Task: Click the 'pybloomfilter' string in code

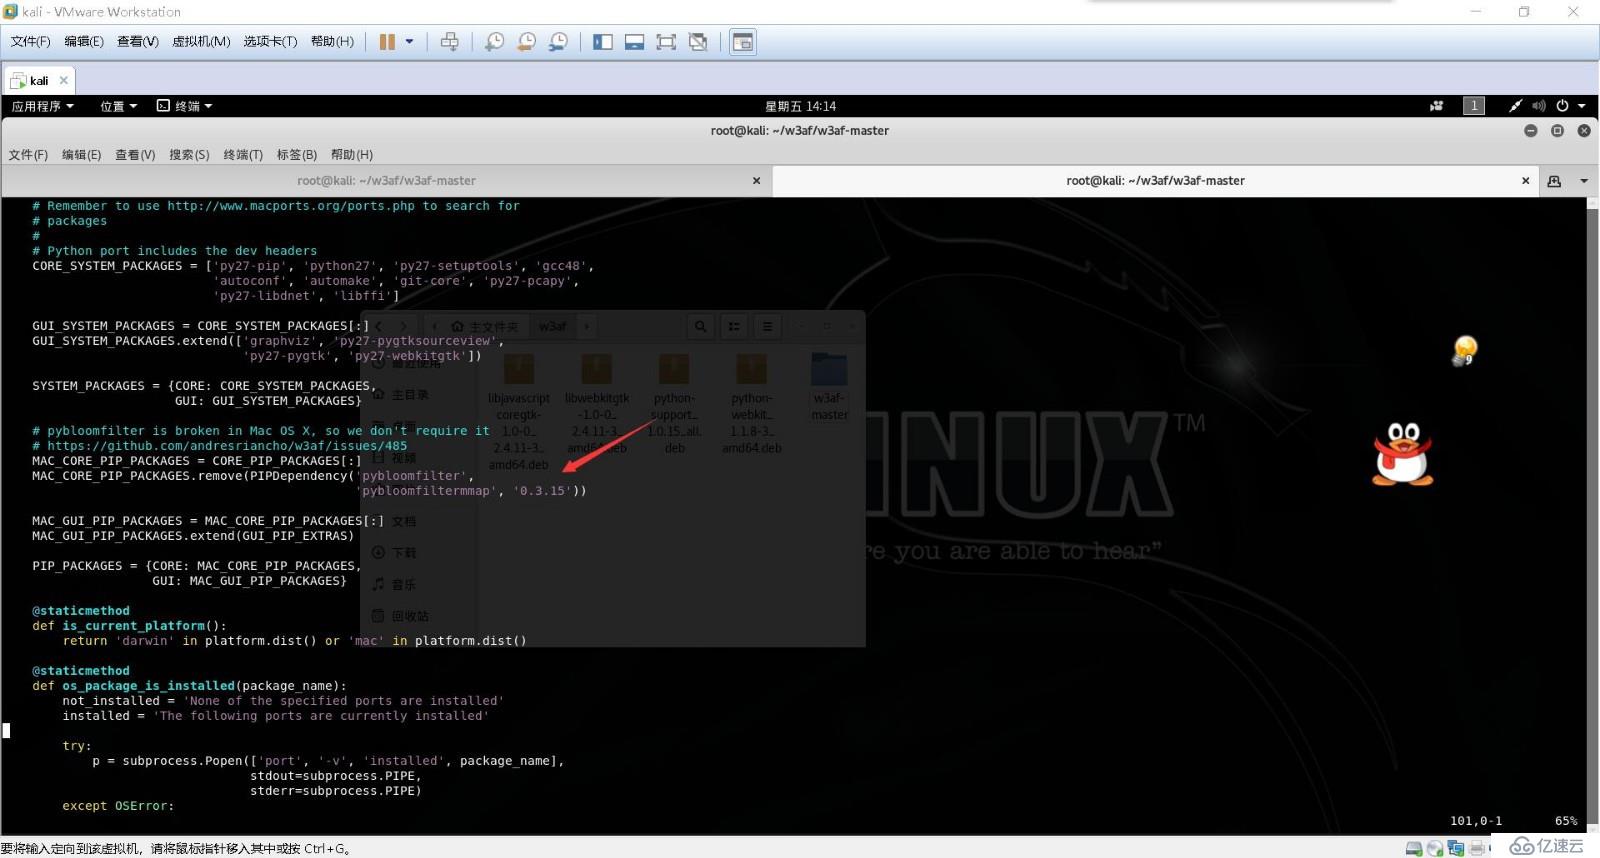Action: [411, 476]
